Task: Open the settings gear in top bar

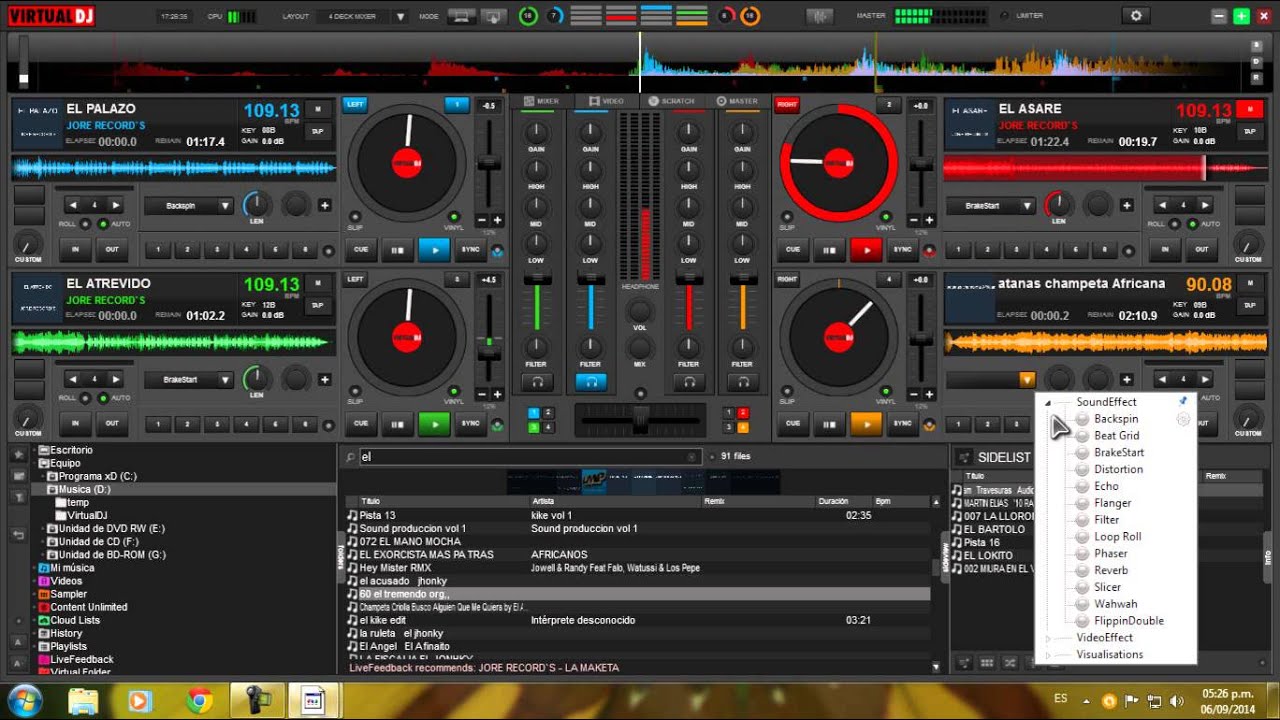Action: [x=1134, y=16]
